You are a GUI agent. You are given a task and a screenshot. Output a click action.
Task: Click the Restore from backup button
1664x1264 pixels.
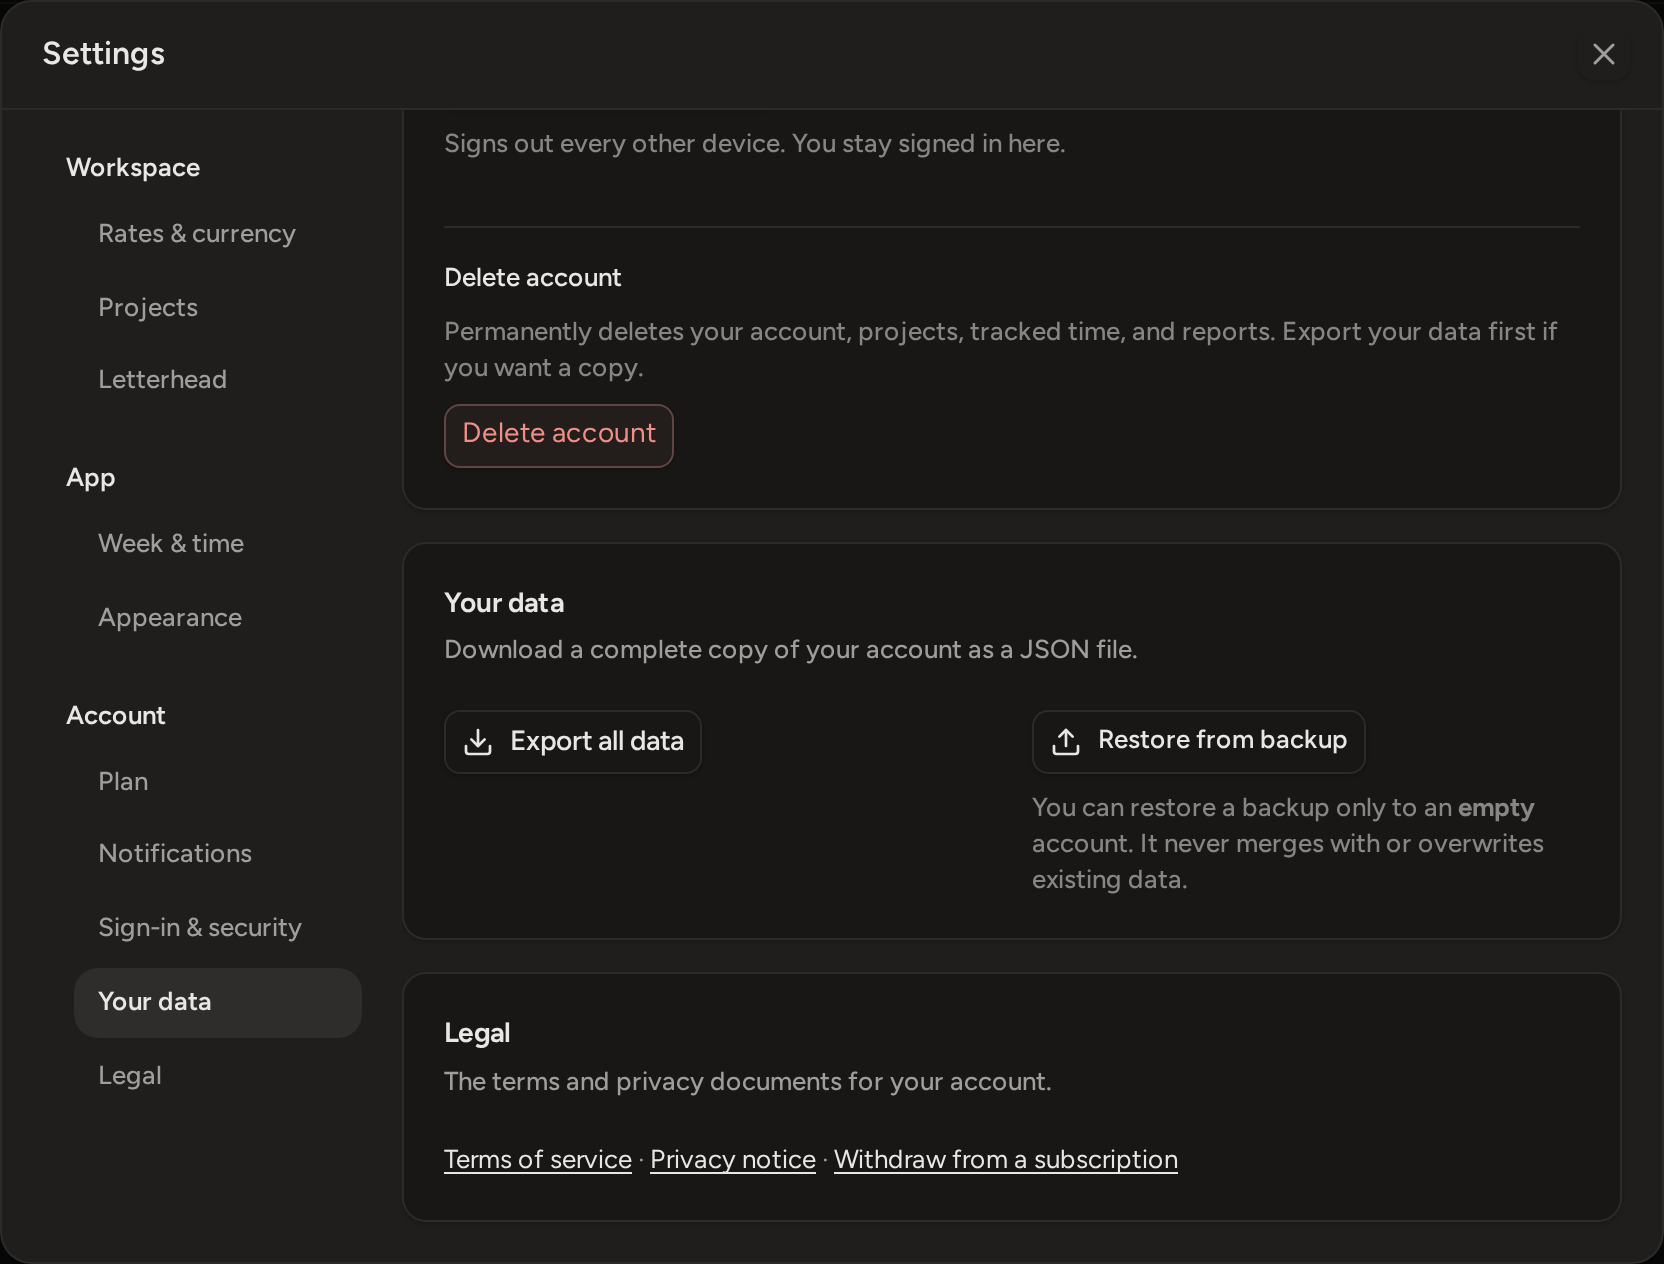tap(1199, 742)
